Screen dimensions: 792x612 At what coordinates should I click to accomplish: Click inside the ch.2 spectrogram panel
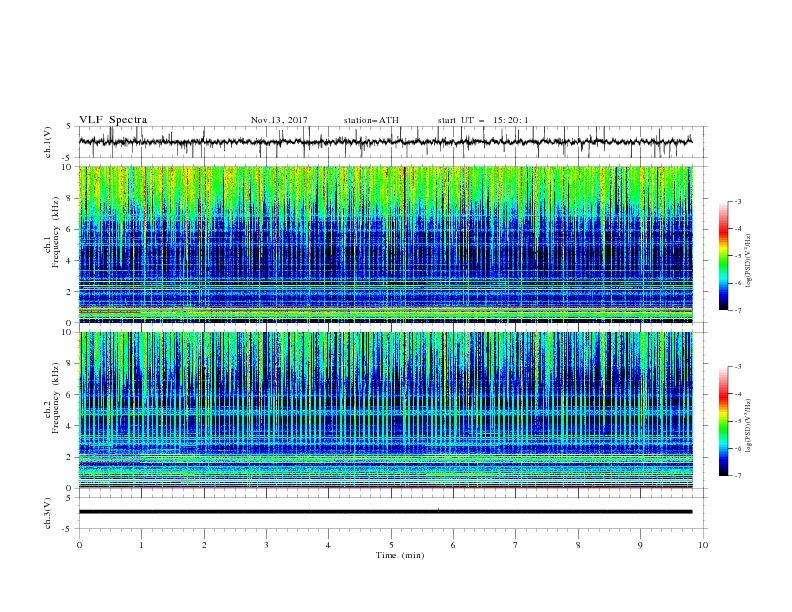point(385,410)
